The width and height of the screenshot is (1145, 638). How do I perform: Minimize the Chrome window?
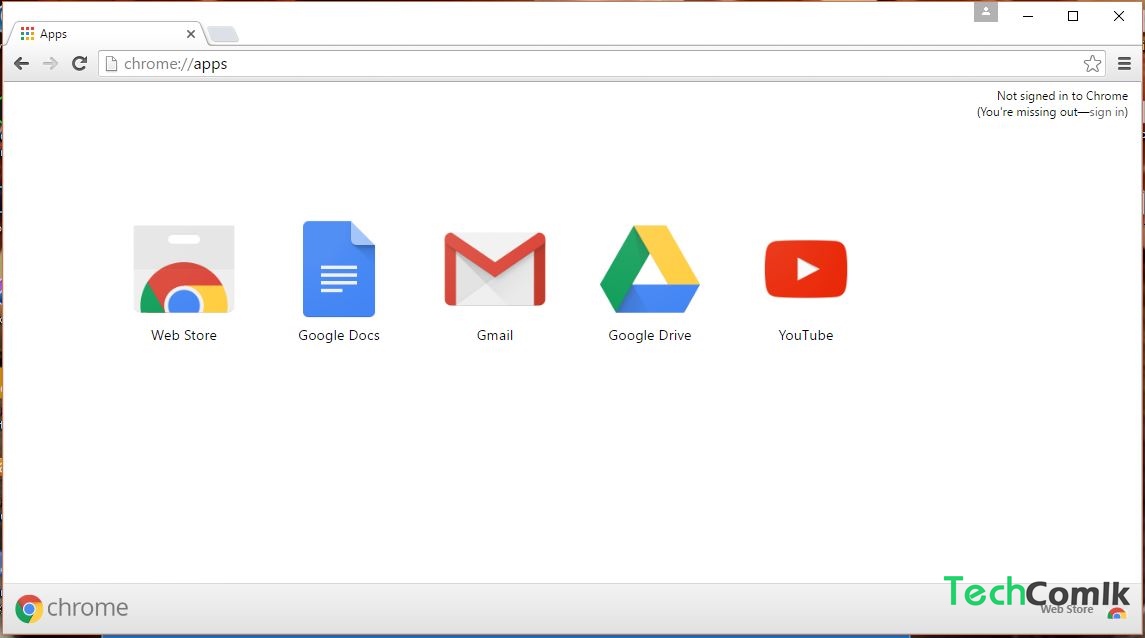(x=1028, y=15)
